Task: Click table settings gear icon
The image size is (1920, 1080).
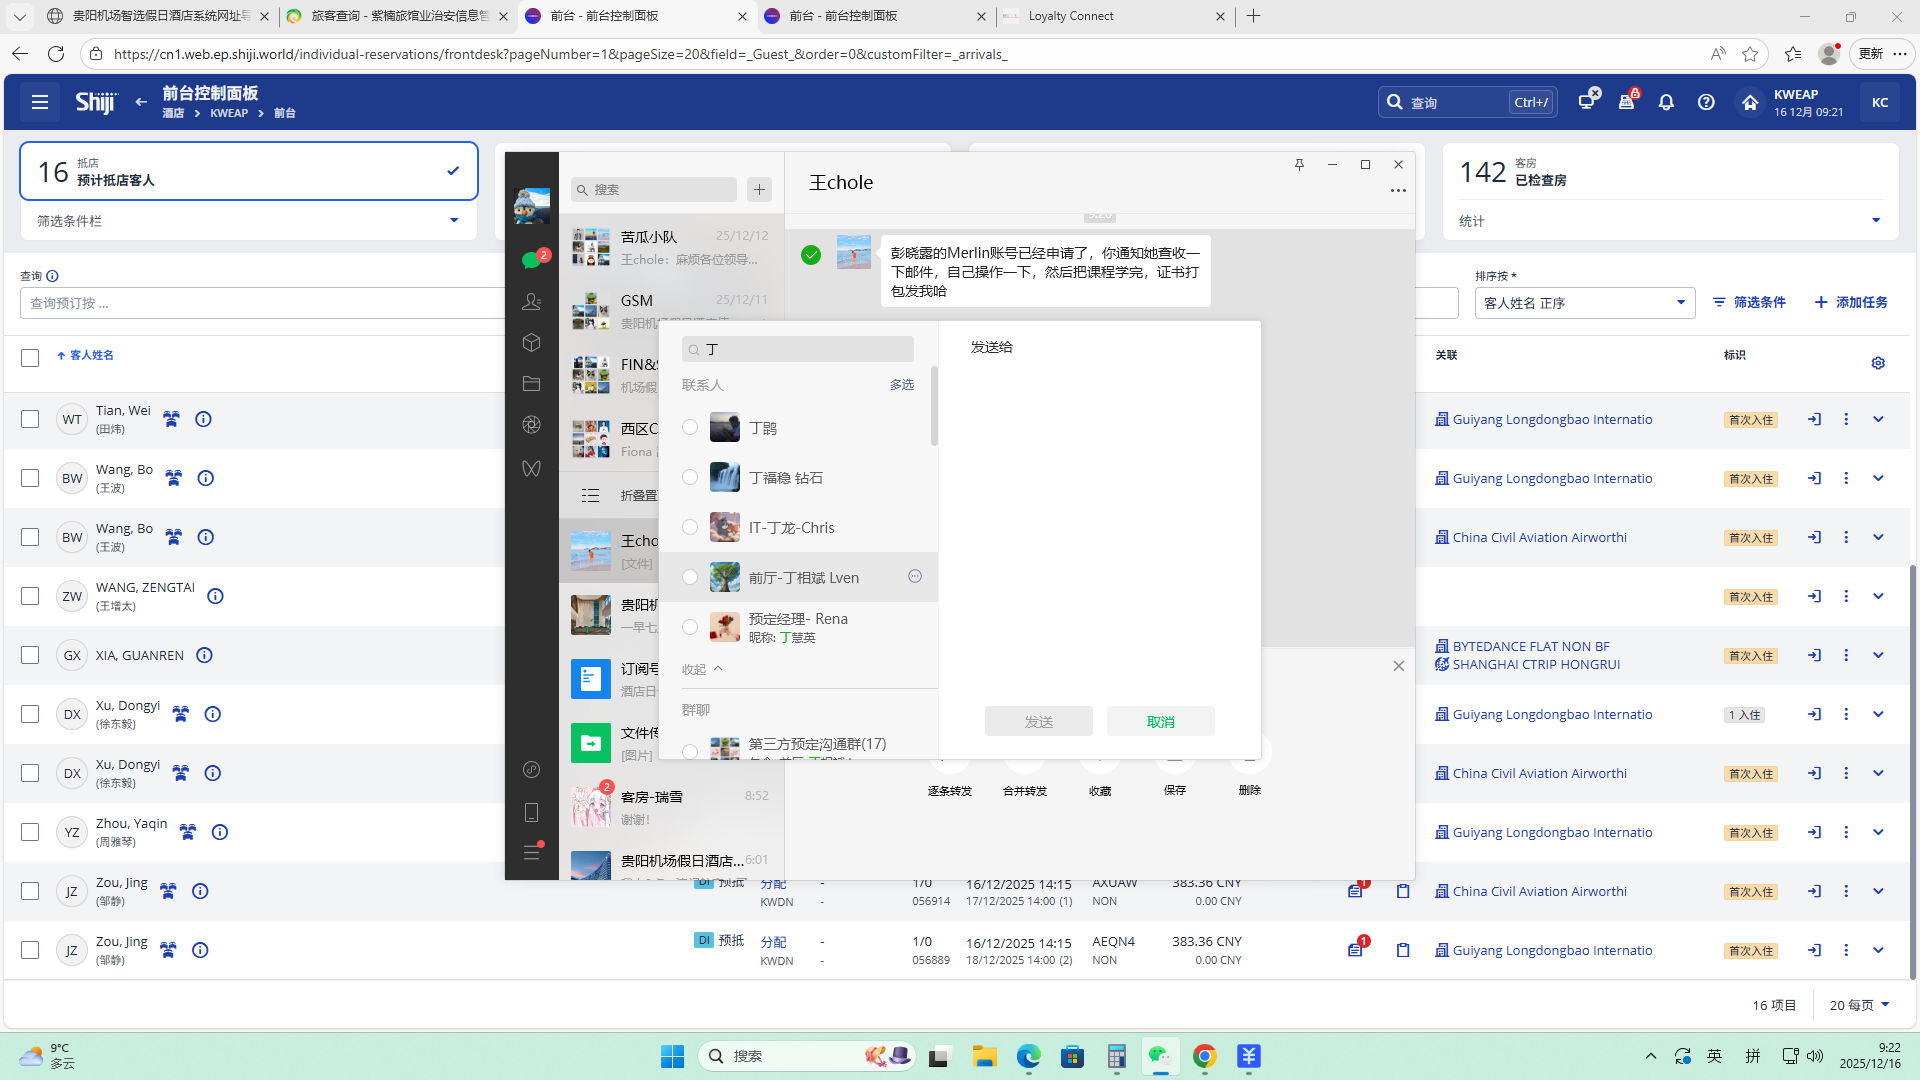Action: click(1878, 363)
